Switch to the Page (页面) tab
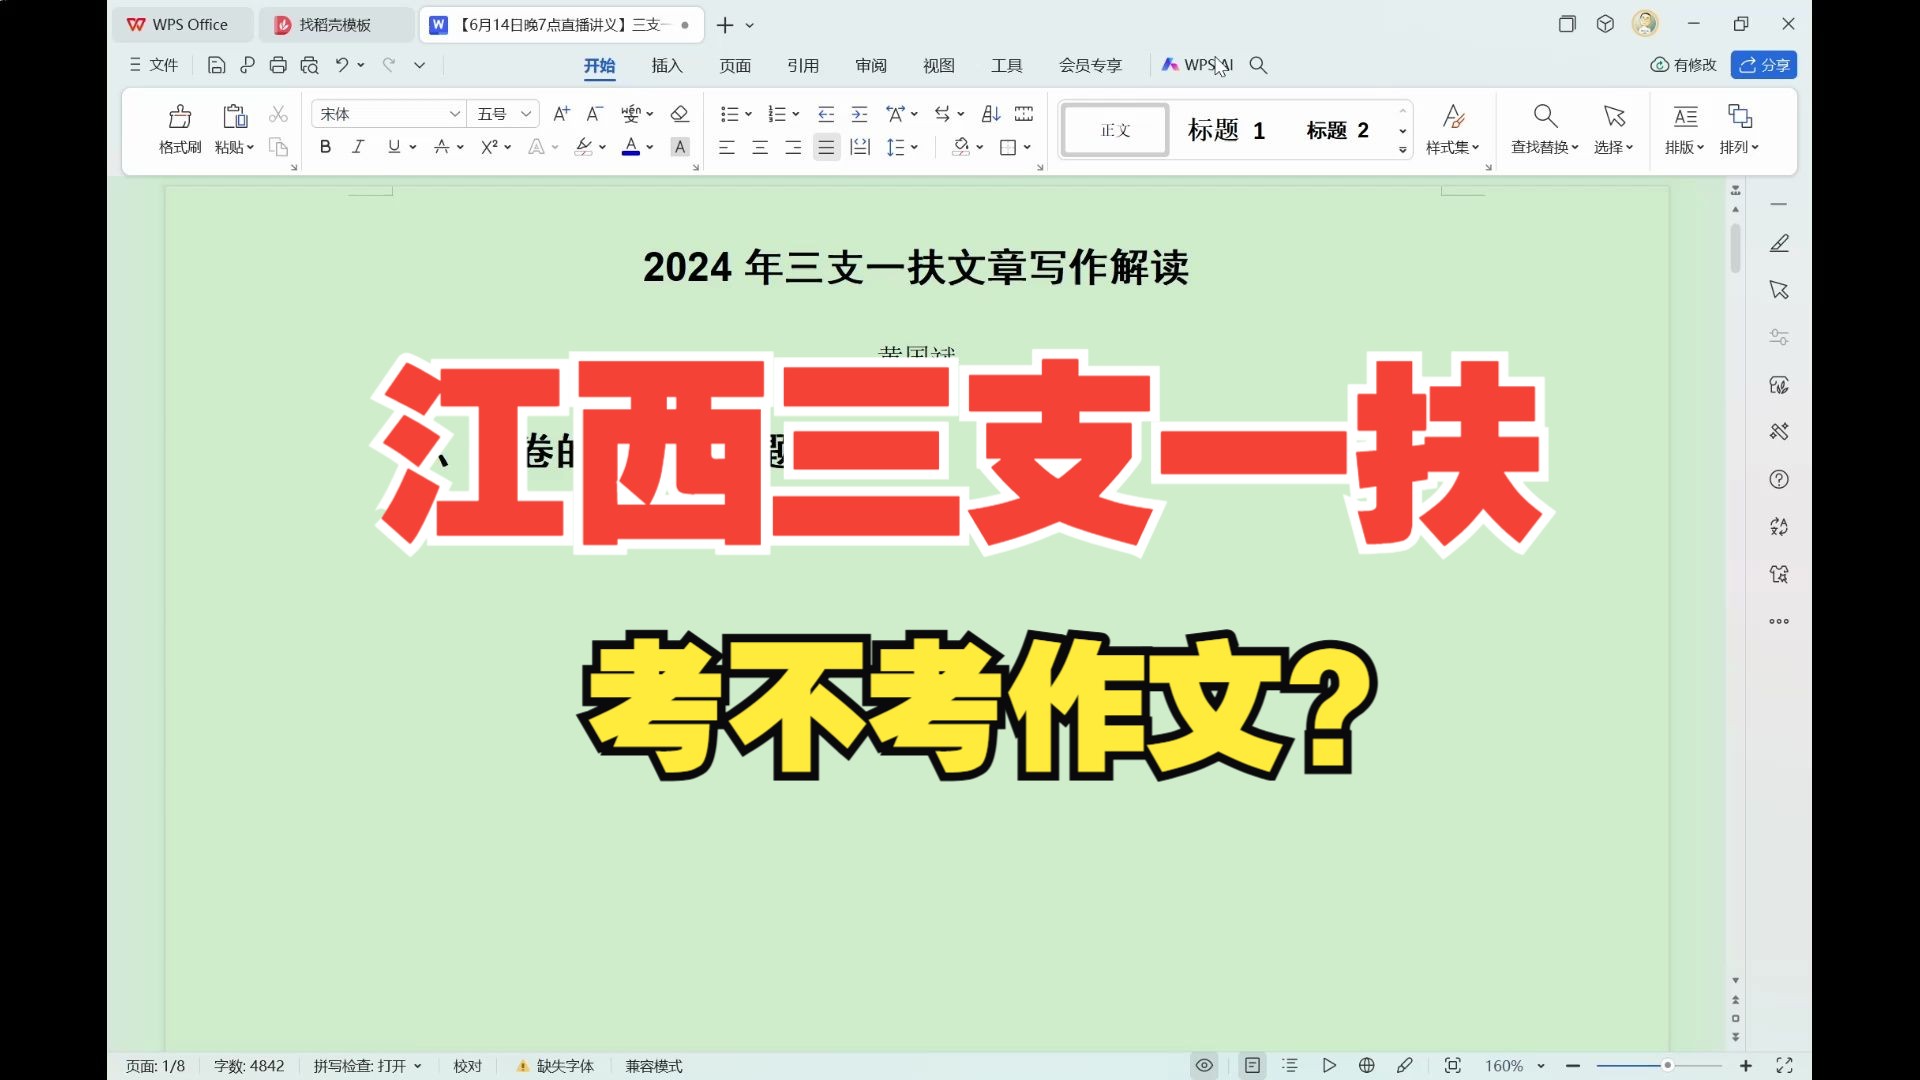 [735, 65]
